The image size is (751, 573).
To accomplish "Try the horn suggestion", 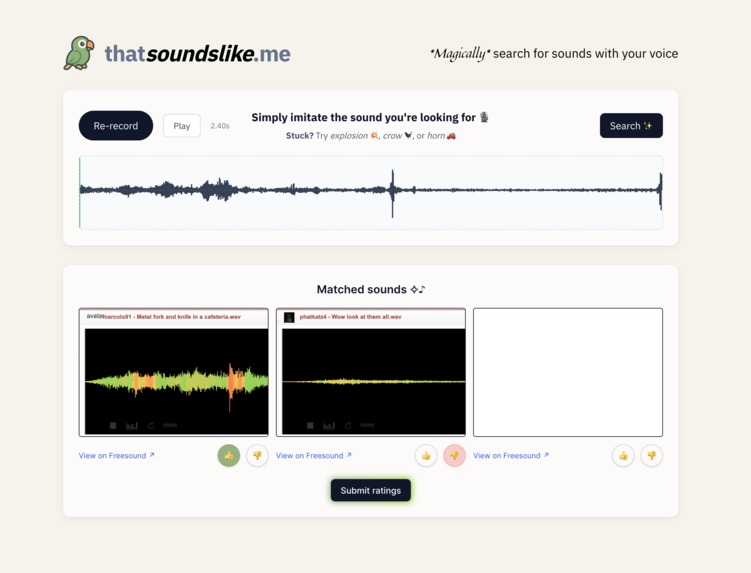I will pos(441,136).
